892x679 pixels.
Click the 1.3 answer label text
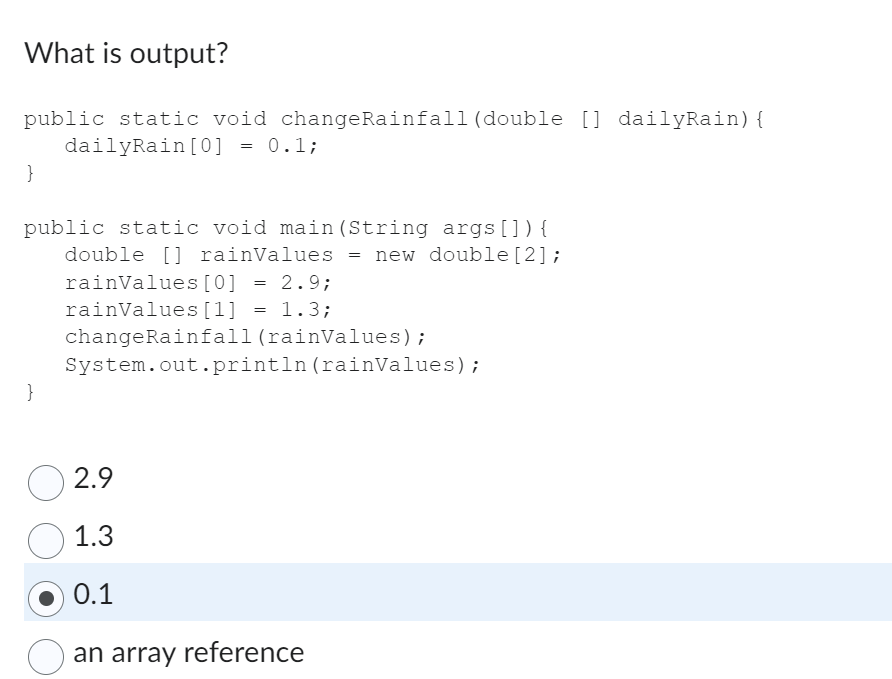[x=92, y=537]
